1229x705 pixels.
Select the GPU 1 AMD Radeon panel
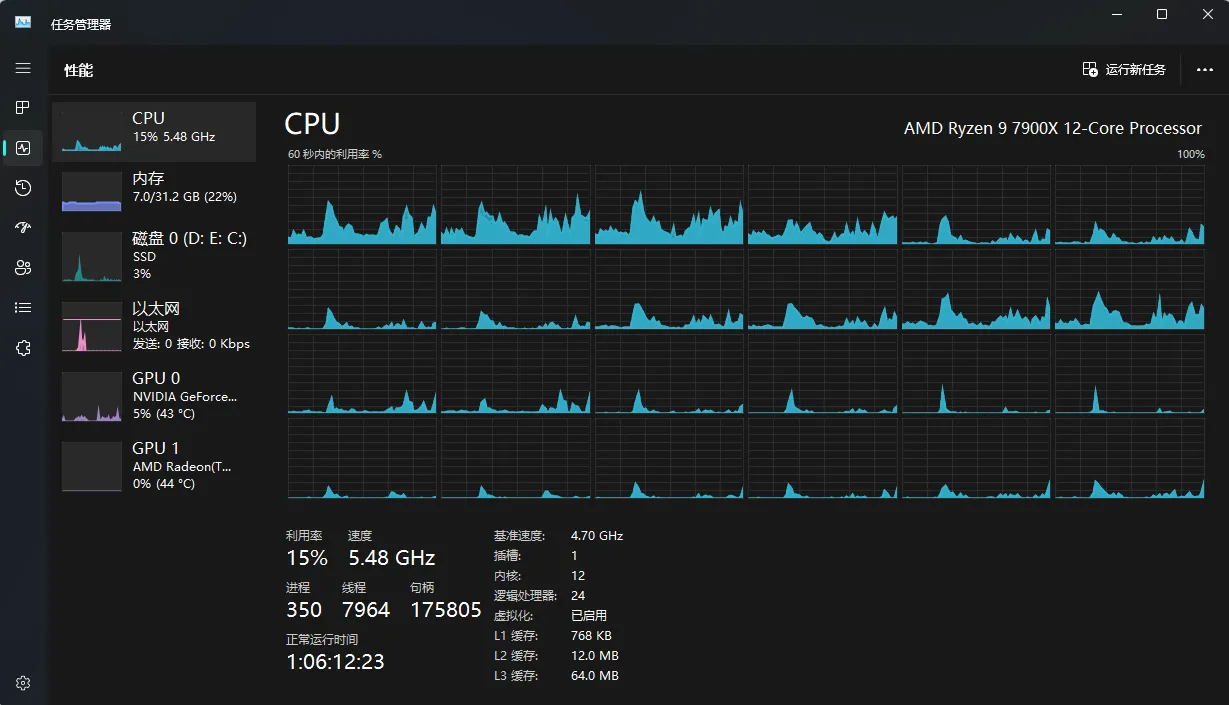click(155, 465)
